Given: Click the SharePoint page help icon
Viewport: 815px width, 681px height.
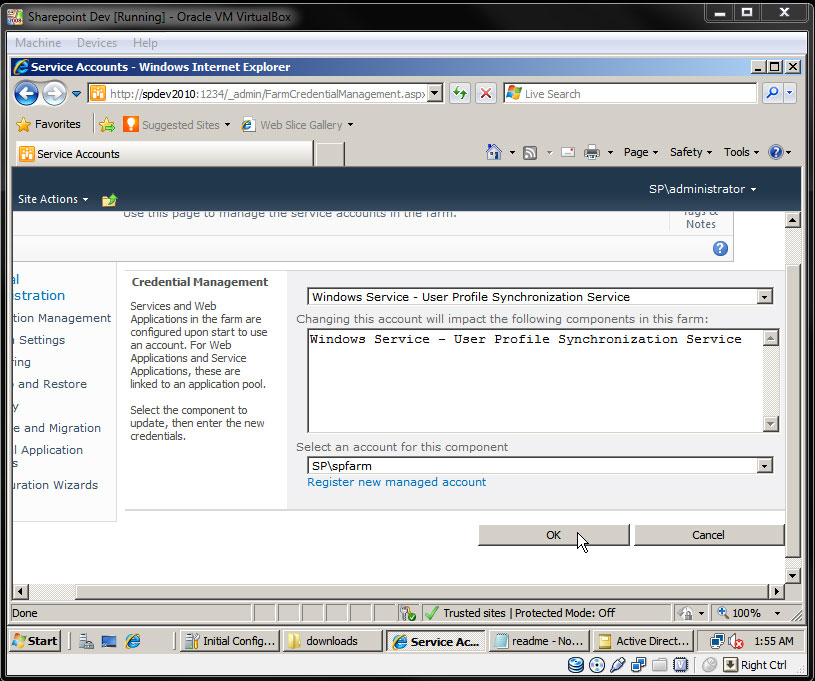Looking at the screenshot, I should click(720, 248).
